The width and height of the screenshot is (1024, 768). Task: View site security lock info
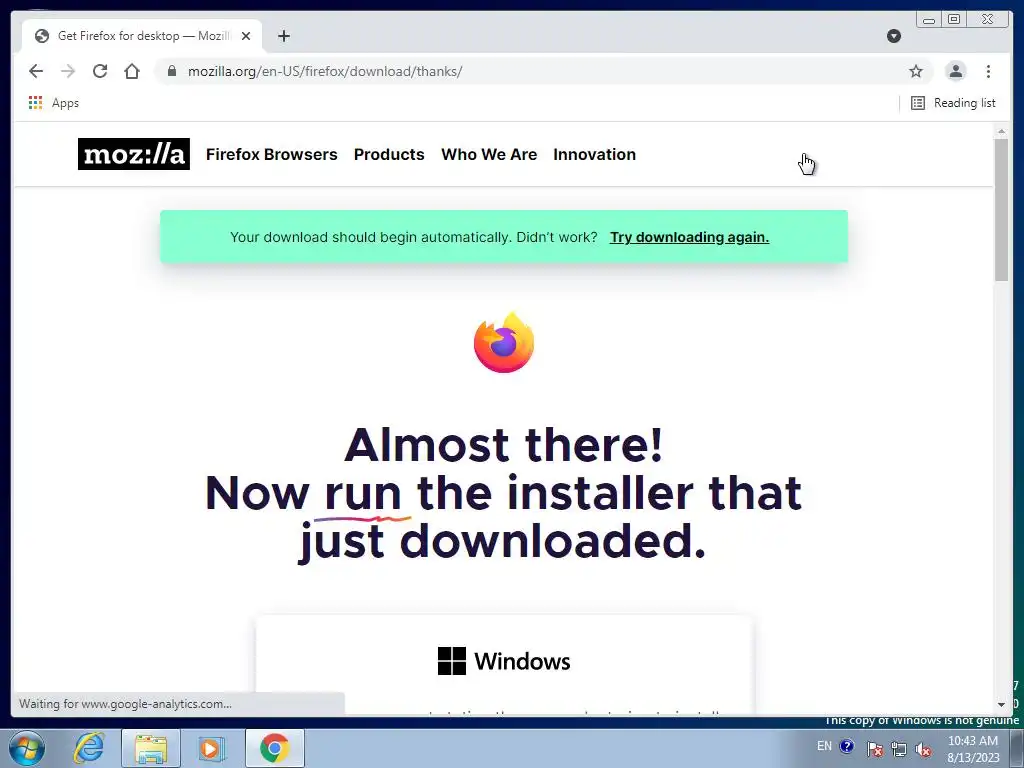[x=172, y=71]
